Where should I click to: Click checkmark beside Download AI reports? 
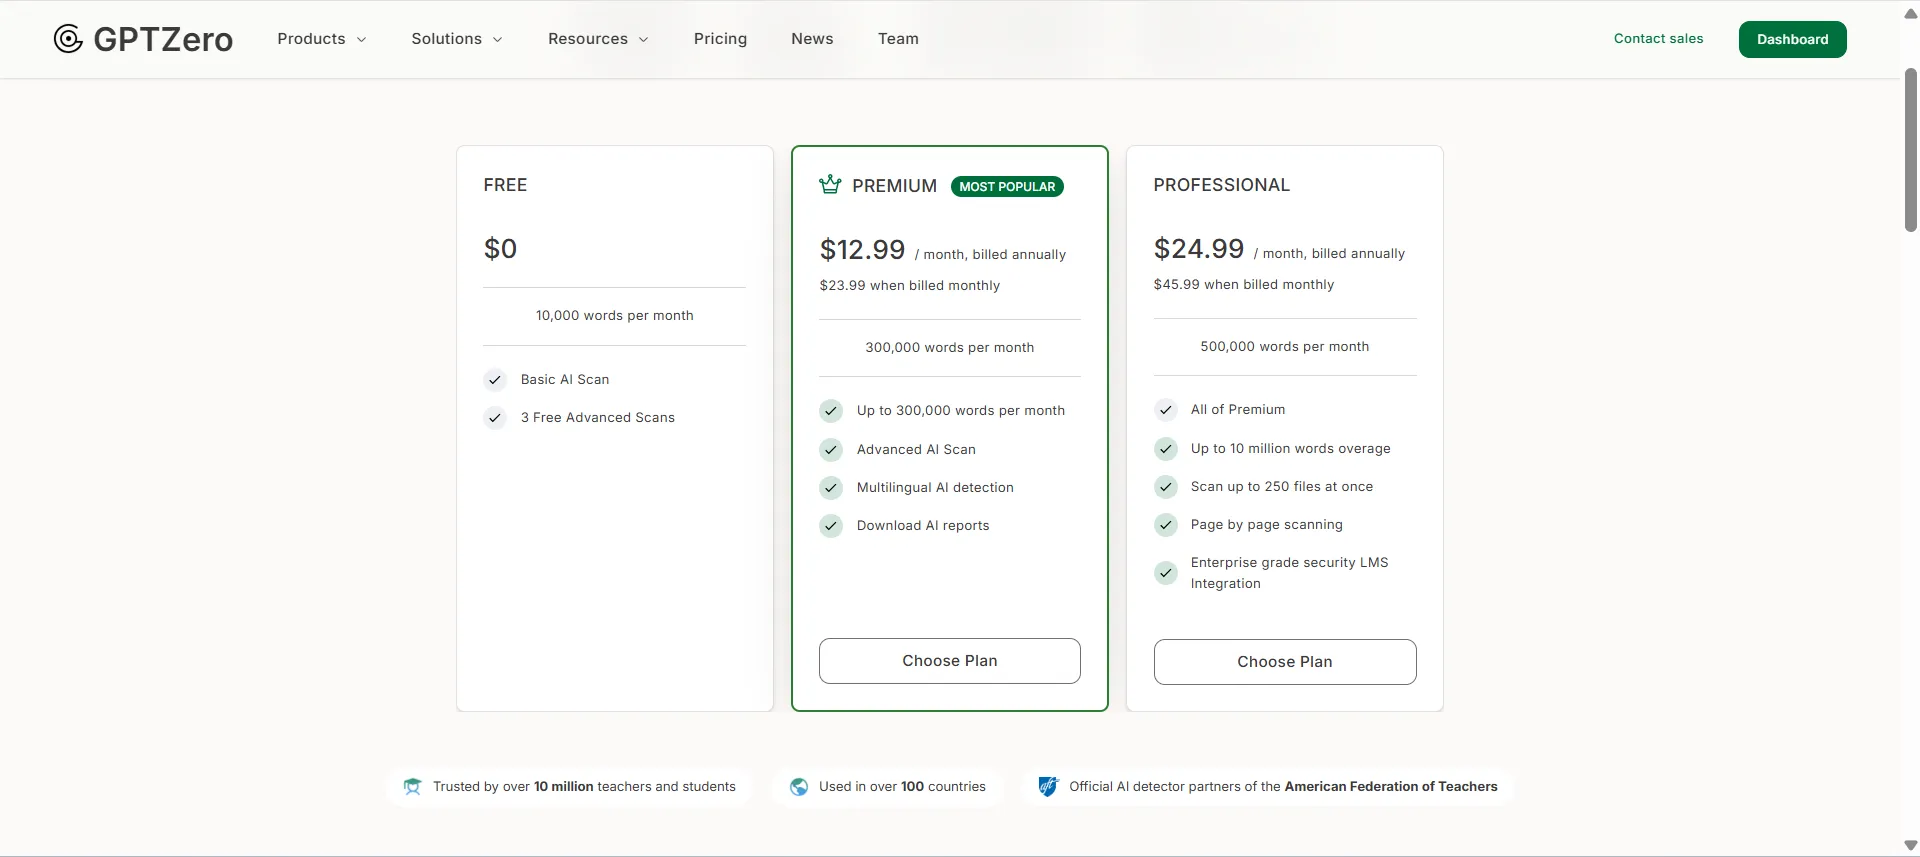831,526
